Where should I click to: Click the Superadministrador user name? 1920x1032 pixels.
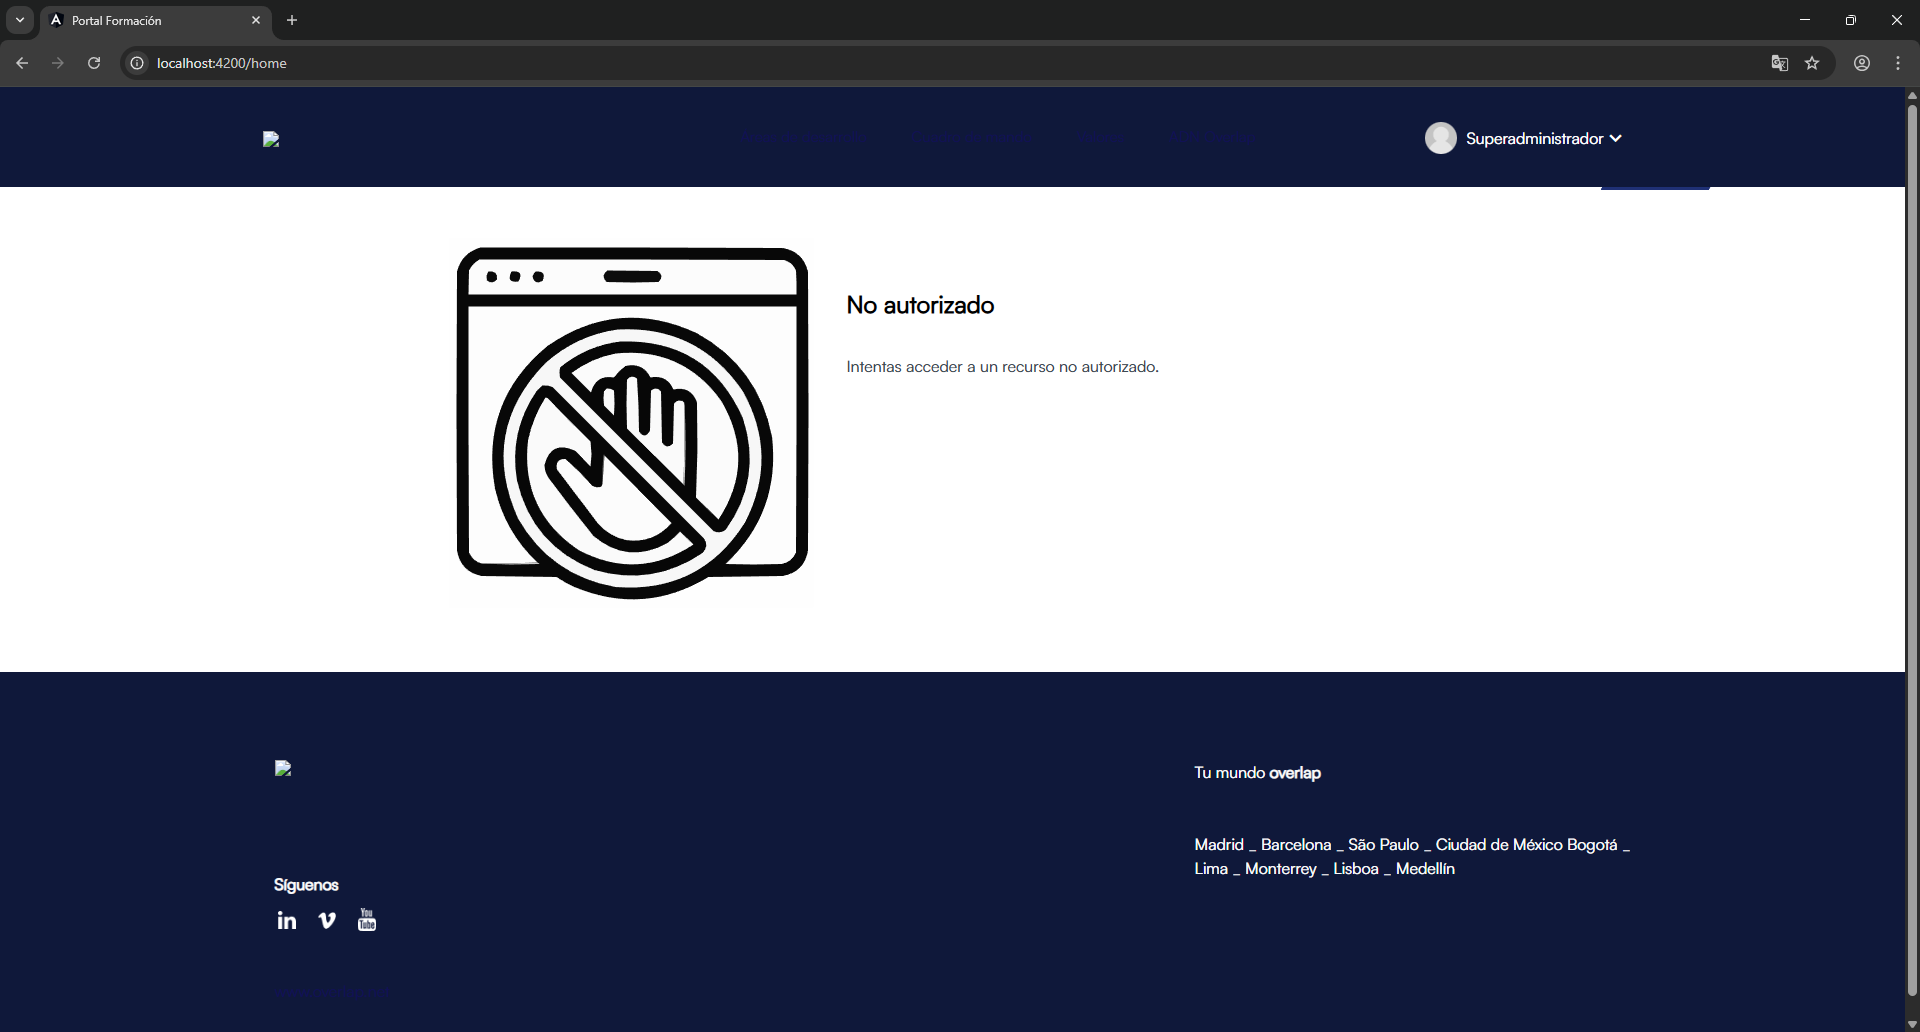click(1534, 138)
